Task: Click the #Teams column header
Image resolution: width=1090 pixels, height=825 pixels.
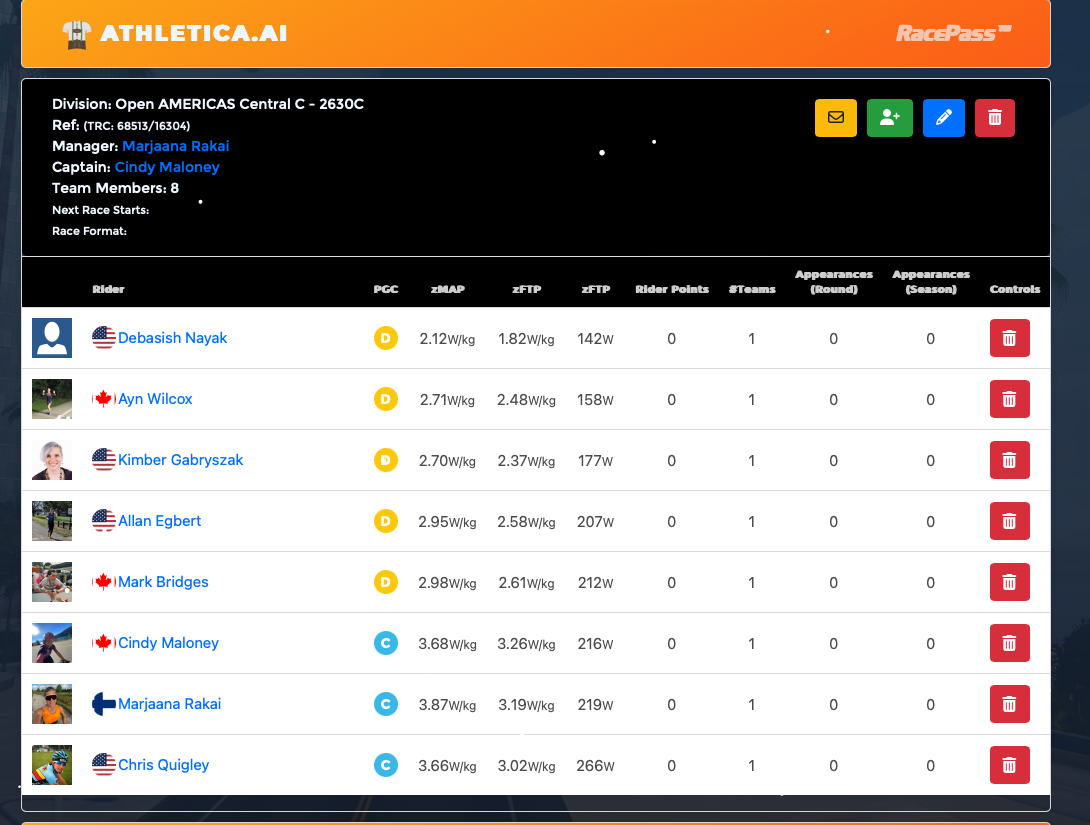Action: [x=752, y=289]
